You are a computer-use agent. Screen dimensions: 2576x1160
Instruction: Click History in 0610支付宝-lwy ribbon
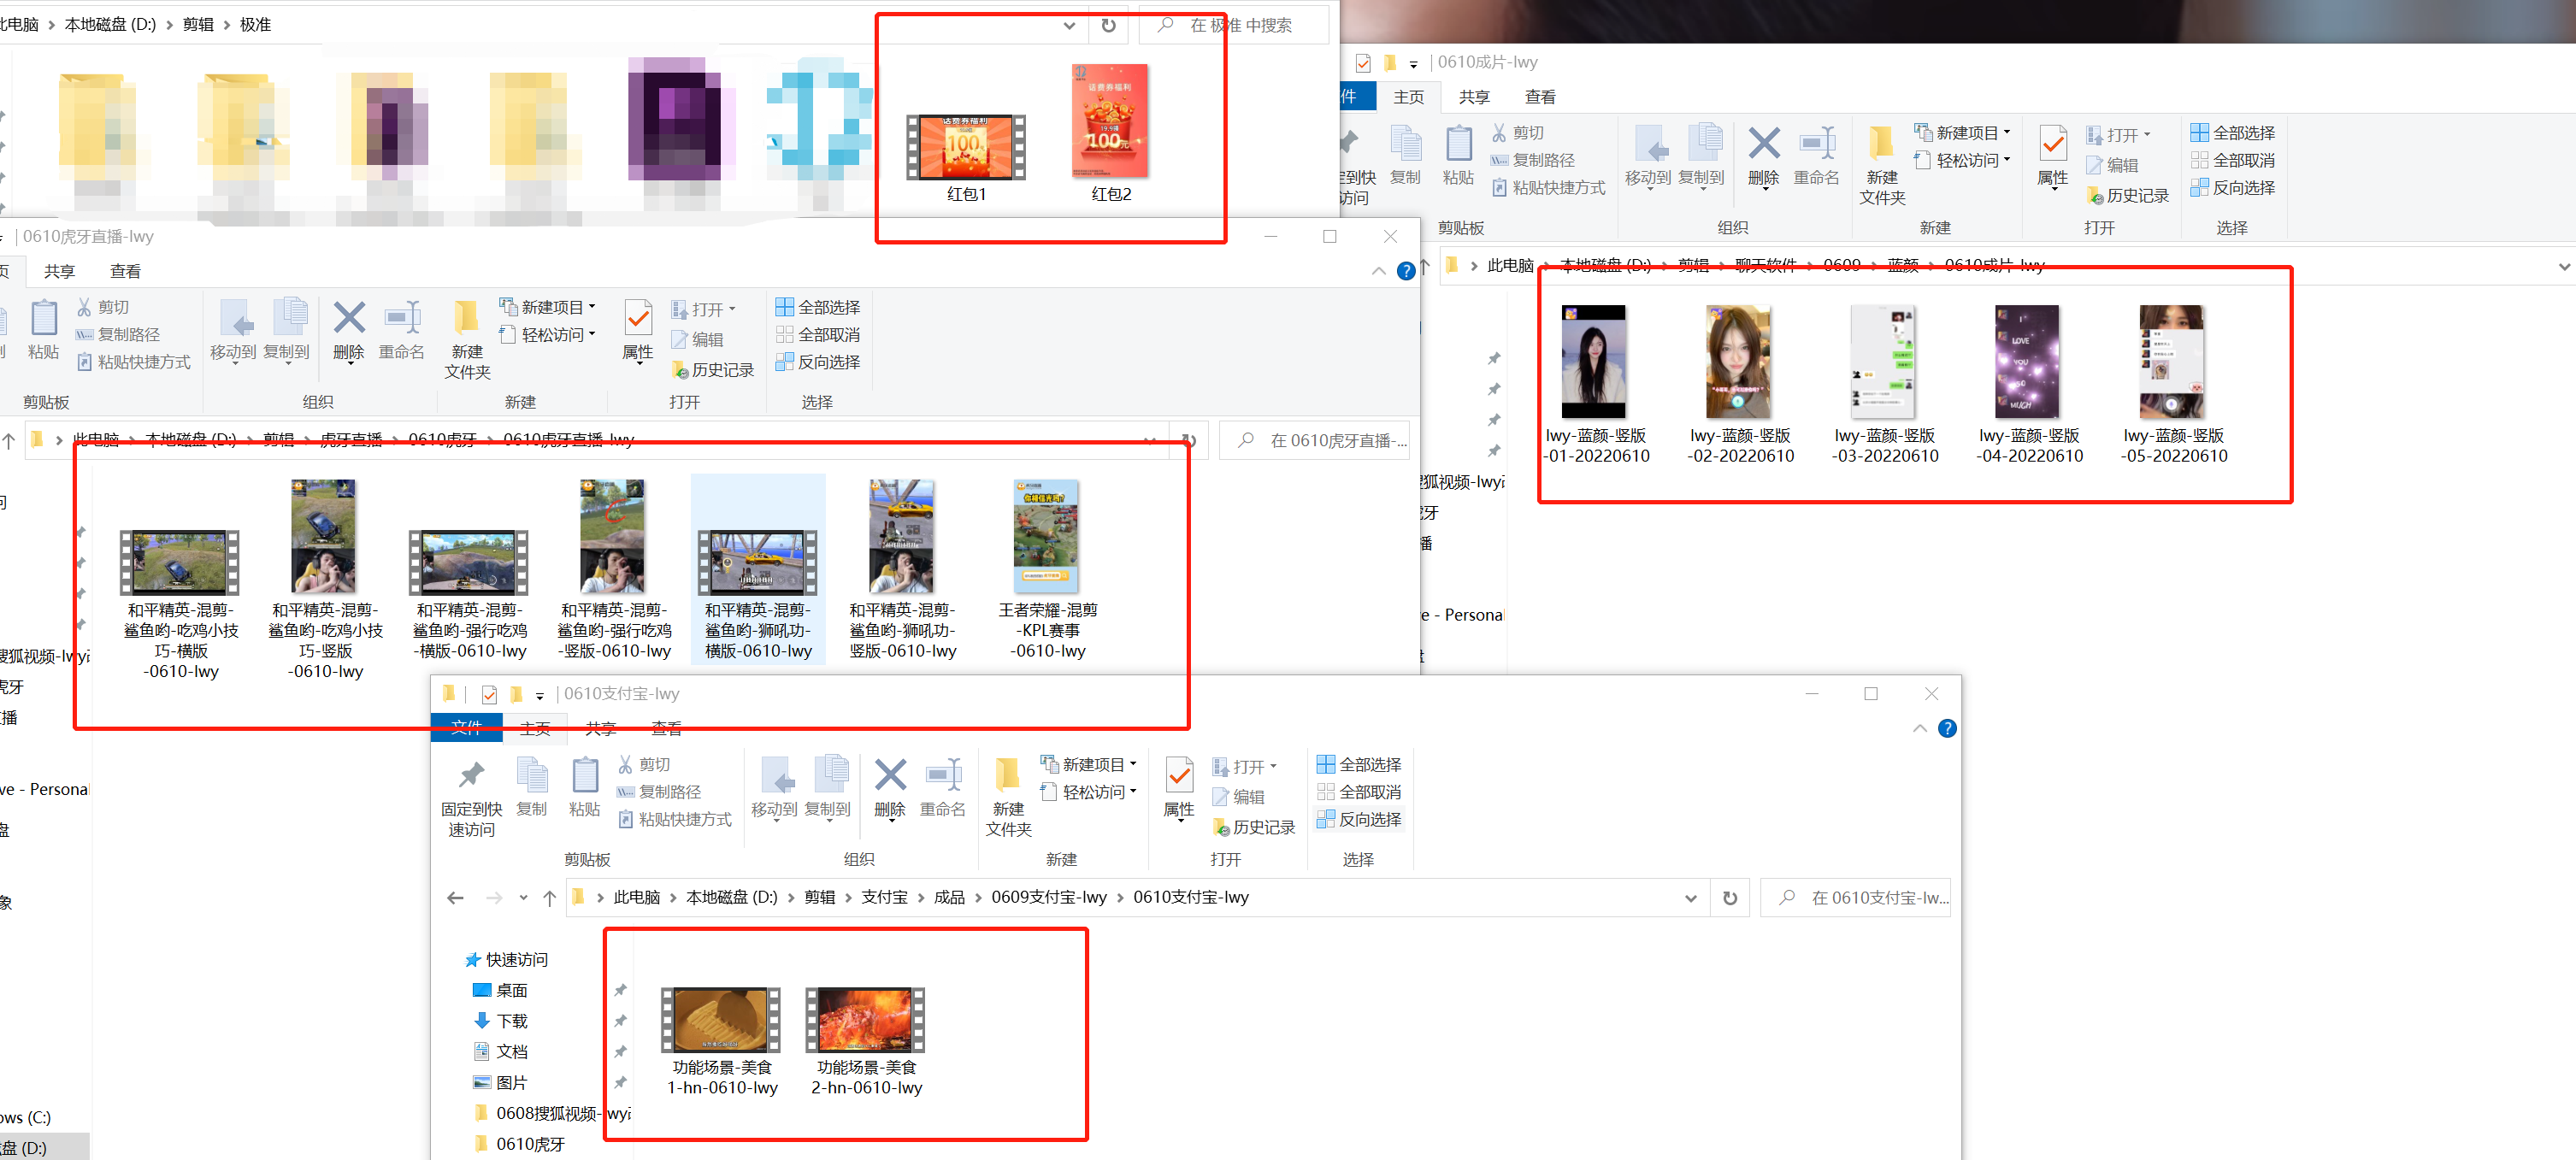point(1253,827)
